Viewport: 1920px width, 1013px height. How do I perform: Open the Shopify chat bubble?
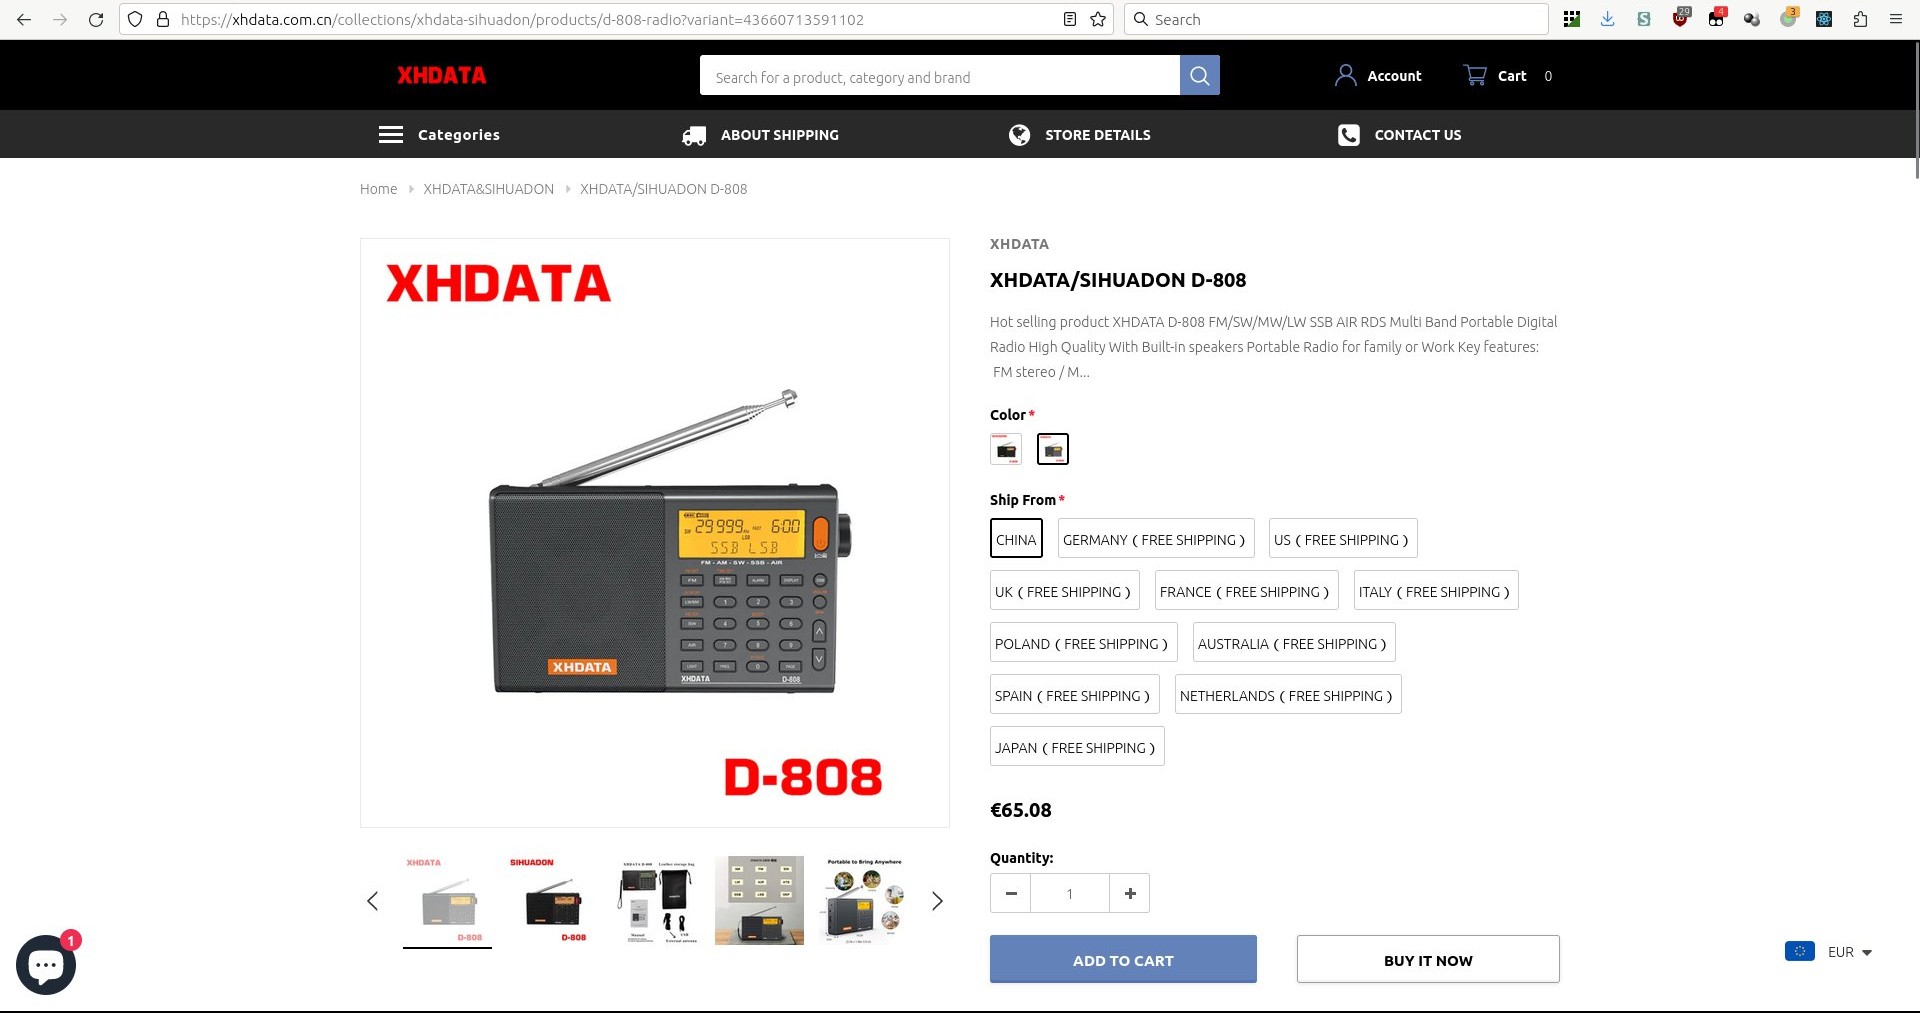coord(46,965)
